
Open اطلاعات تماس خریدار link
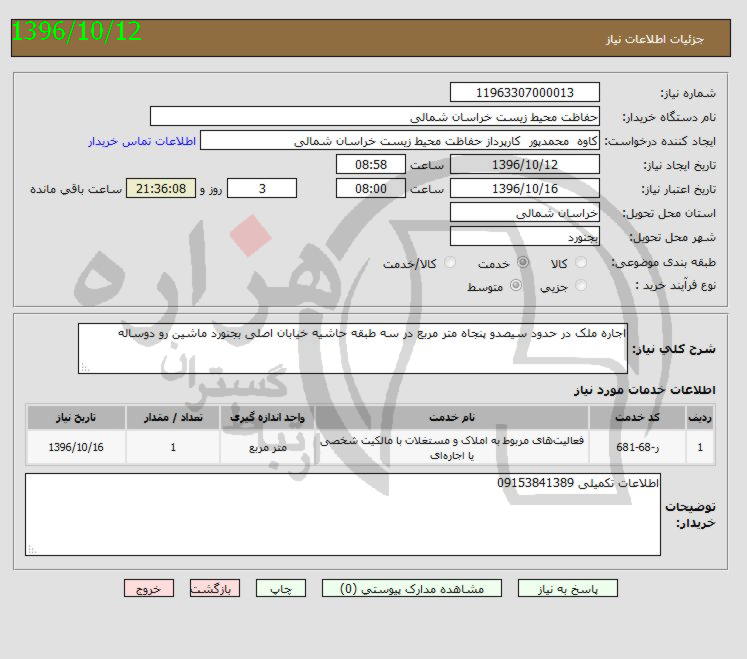point(142,141)
